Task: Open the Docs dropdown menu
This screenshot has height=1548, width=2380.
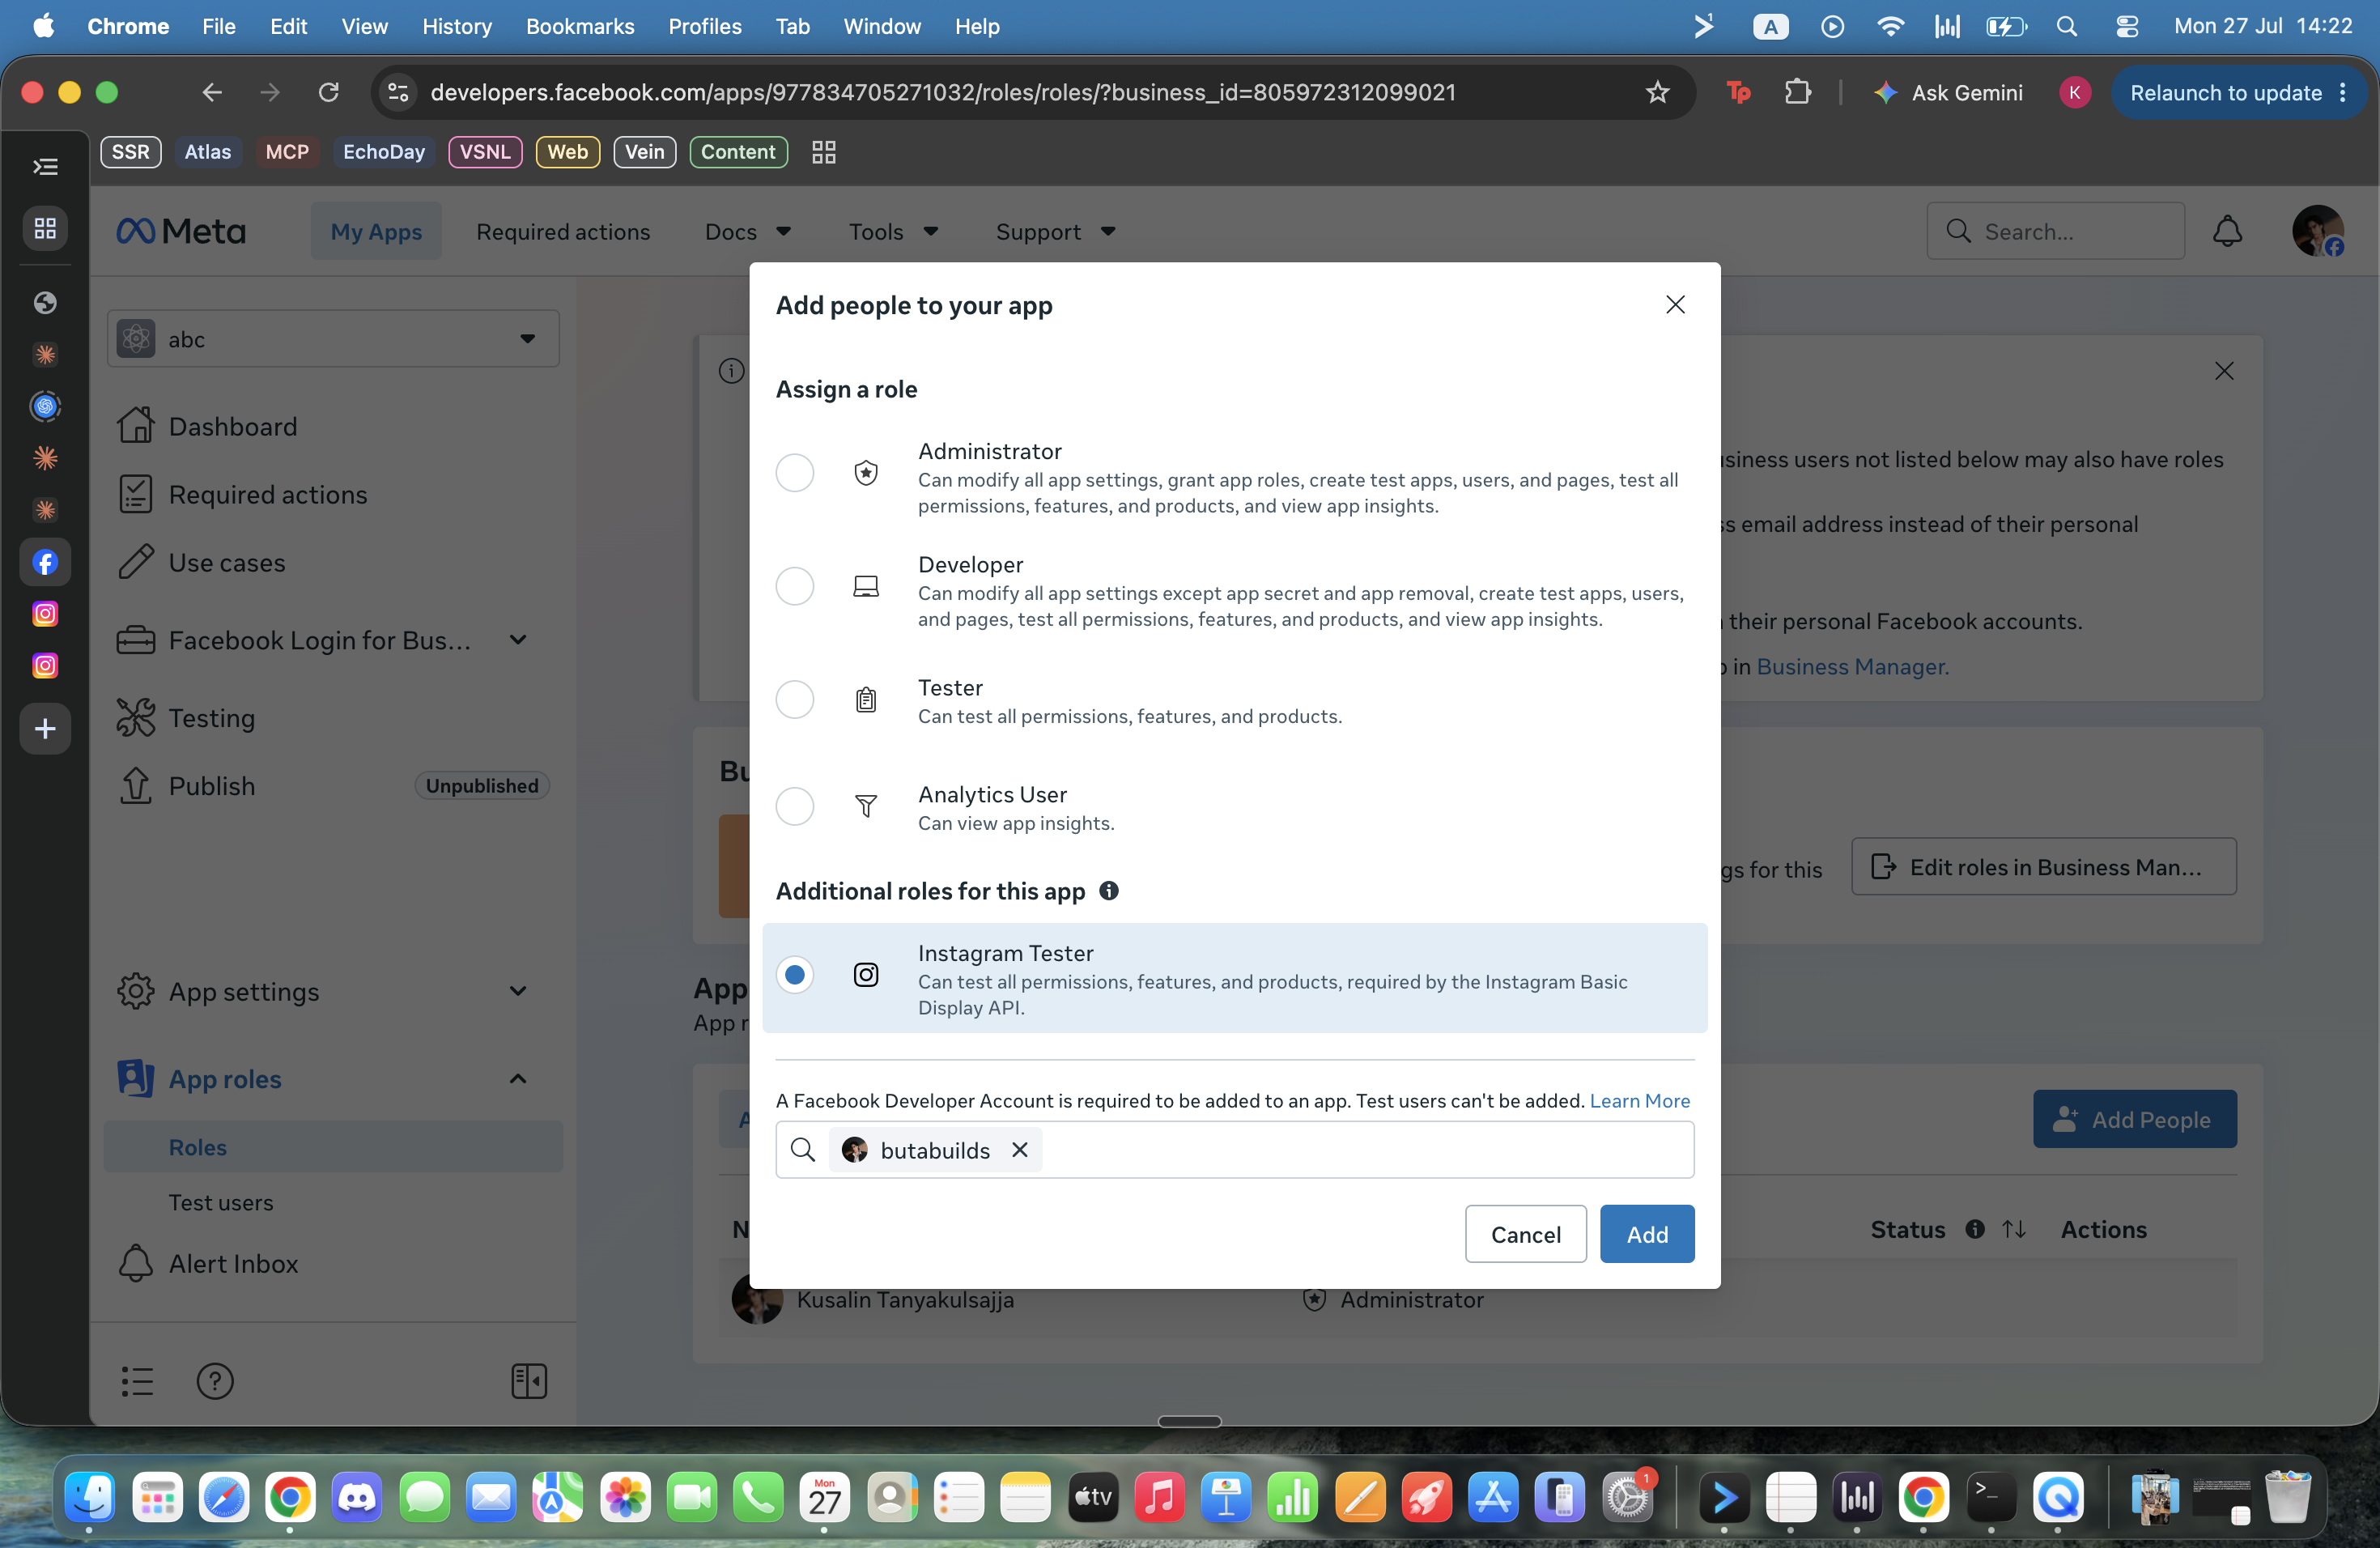Action: coord(748,231)
